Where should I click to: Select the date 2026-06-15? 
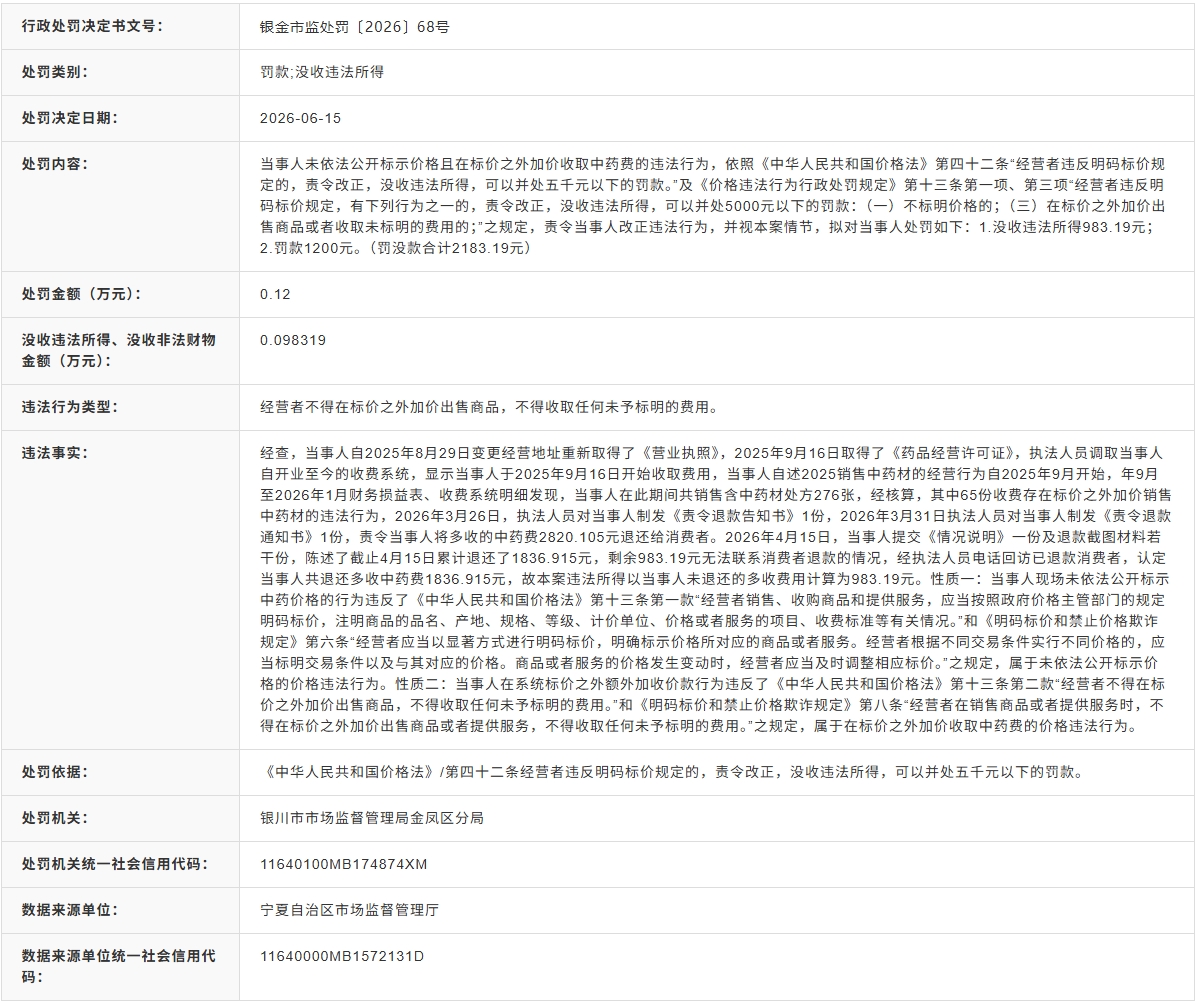click(x=300, y=118)
